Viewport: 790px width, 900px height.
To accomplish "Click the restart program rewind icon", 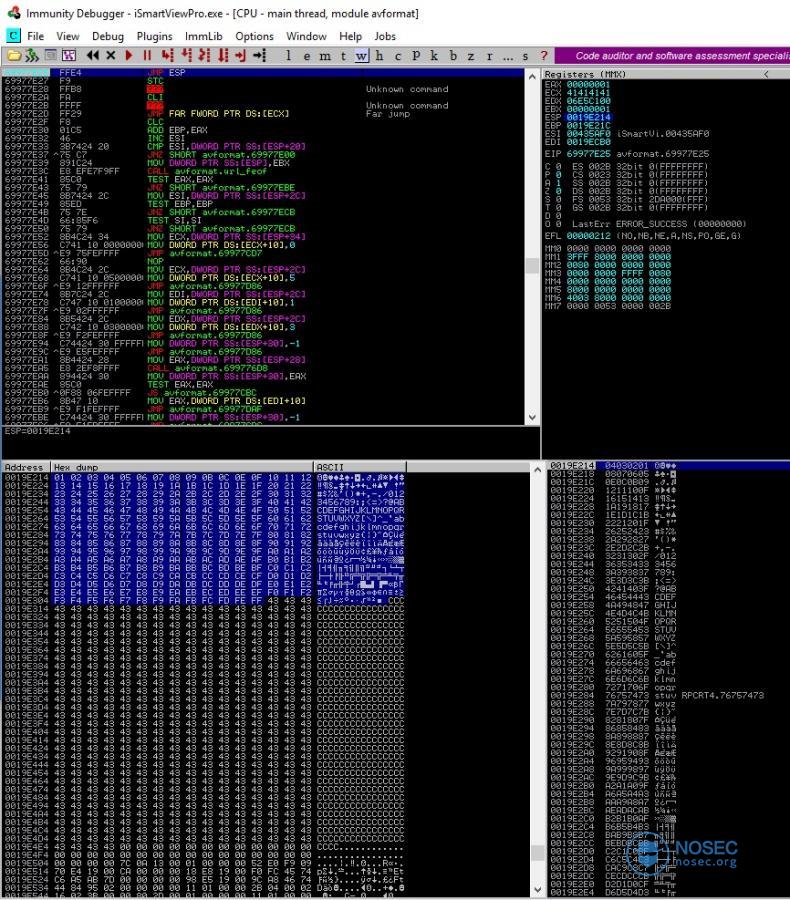I will click(x=92, y=56).
